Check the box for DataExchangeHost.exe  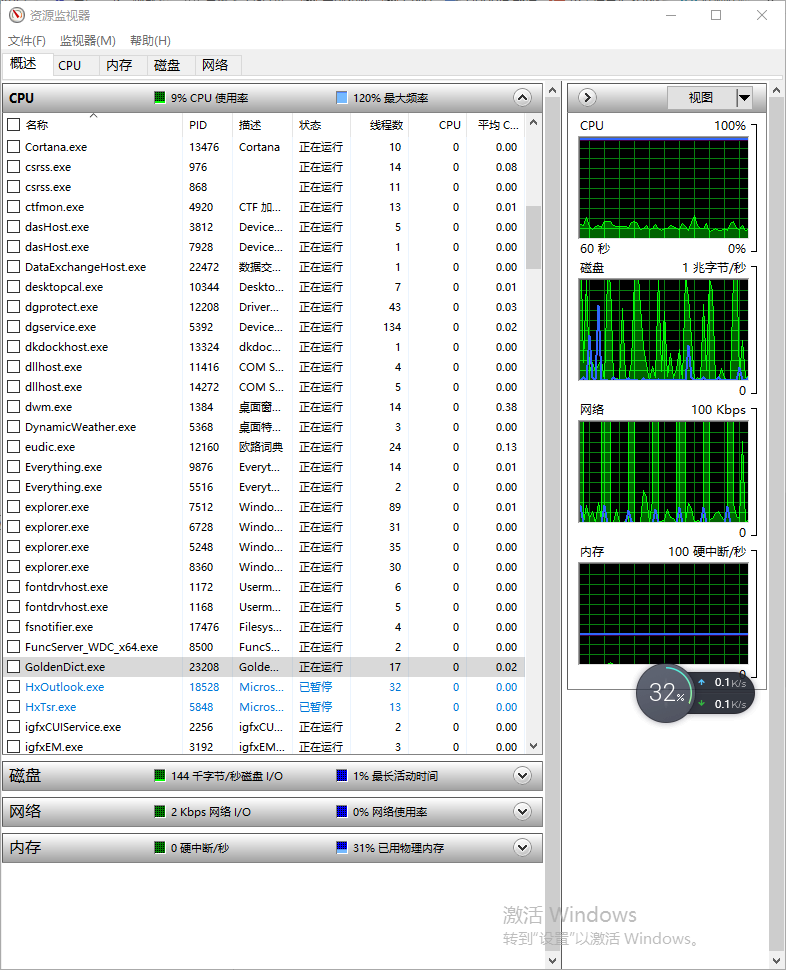pyautogui.click(x=13, y=267)
